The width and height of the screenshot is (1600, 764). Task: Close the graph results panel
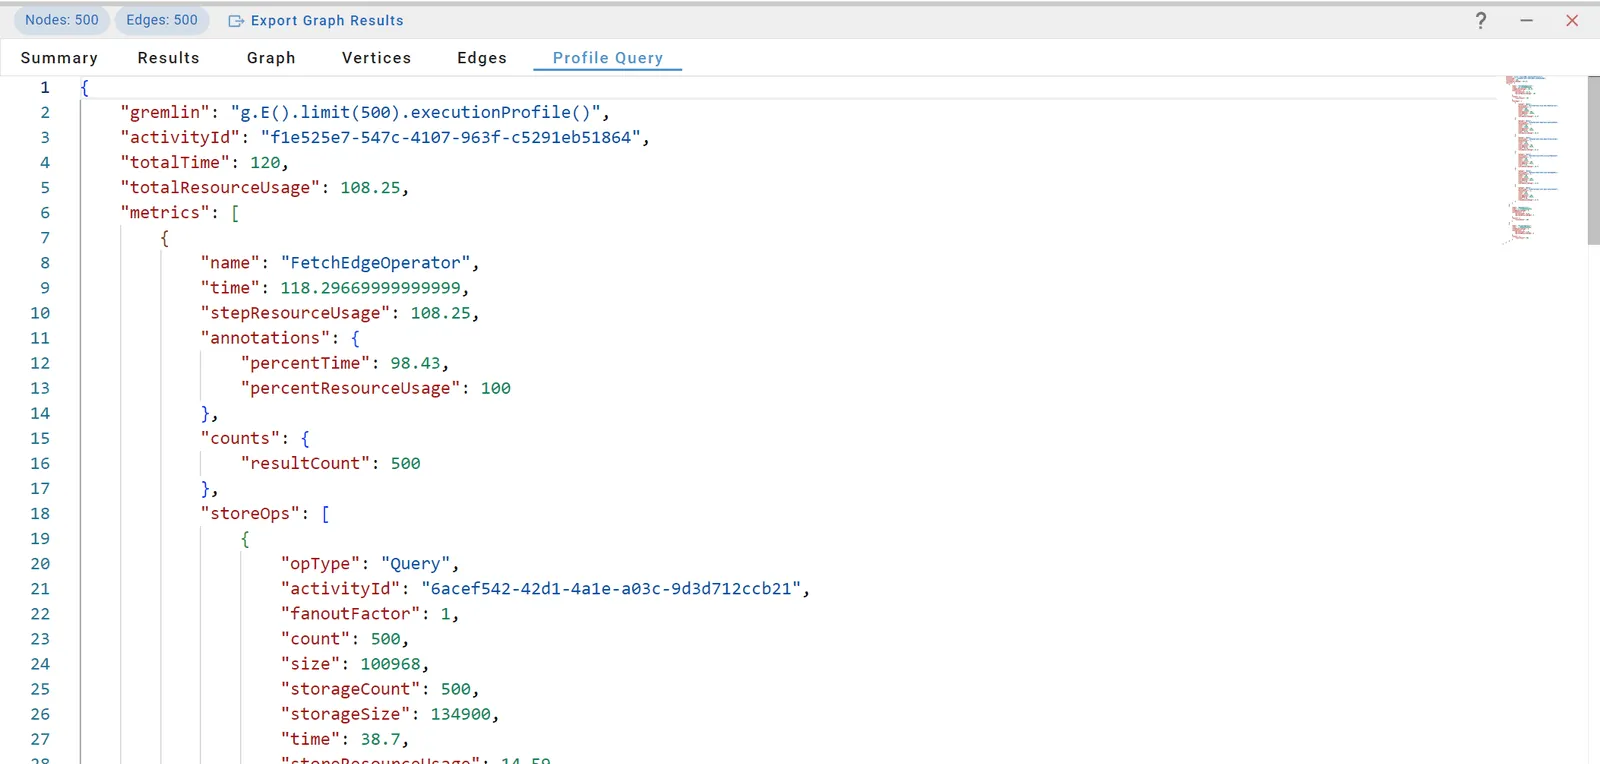[x=1572, y=20]
